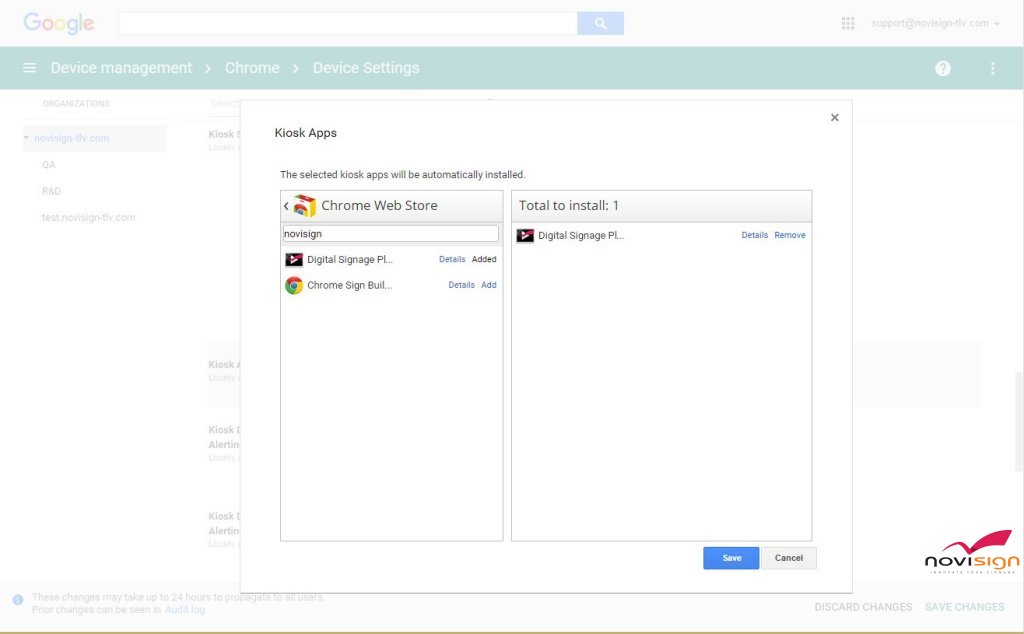1024x634 pixels.
Task: Click the Added status text
Action: [x=484, y=259]
